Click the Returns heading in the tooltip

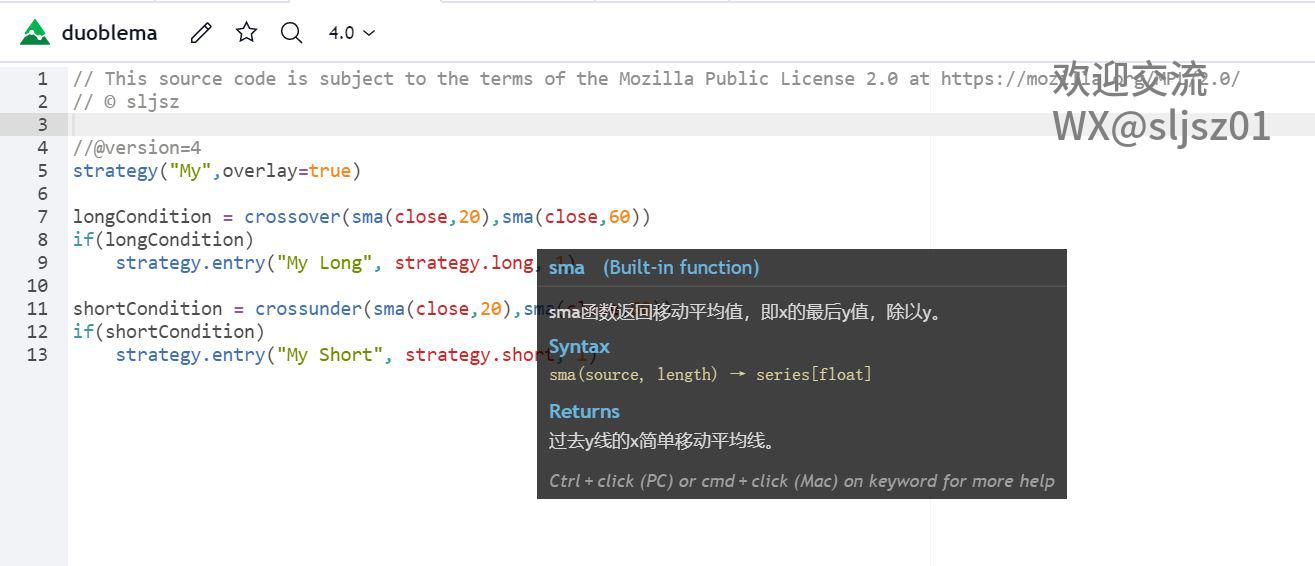(x=584, y=412)
